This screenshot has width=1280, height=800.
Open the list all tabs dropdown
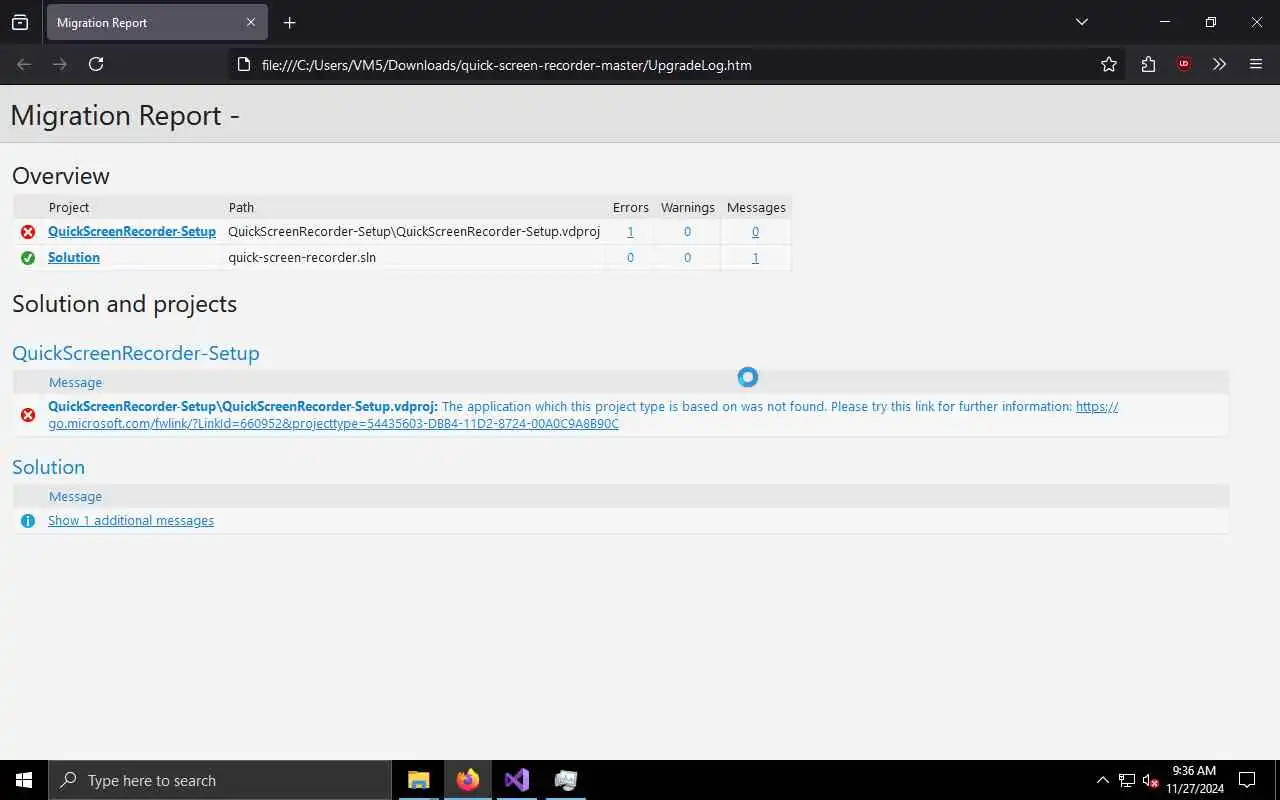[1082, 22]
